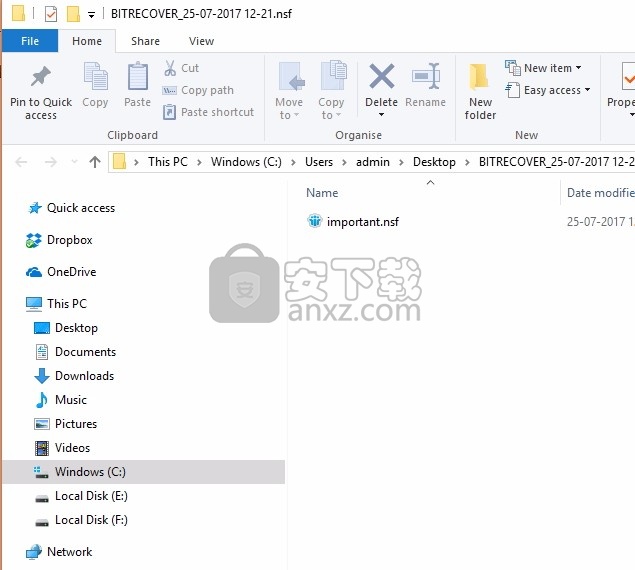Click the Network icon in sidebar
The image size is (635, 570).
pos(34,552)
